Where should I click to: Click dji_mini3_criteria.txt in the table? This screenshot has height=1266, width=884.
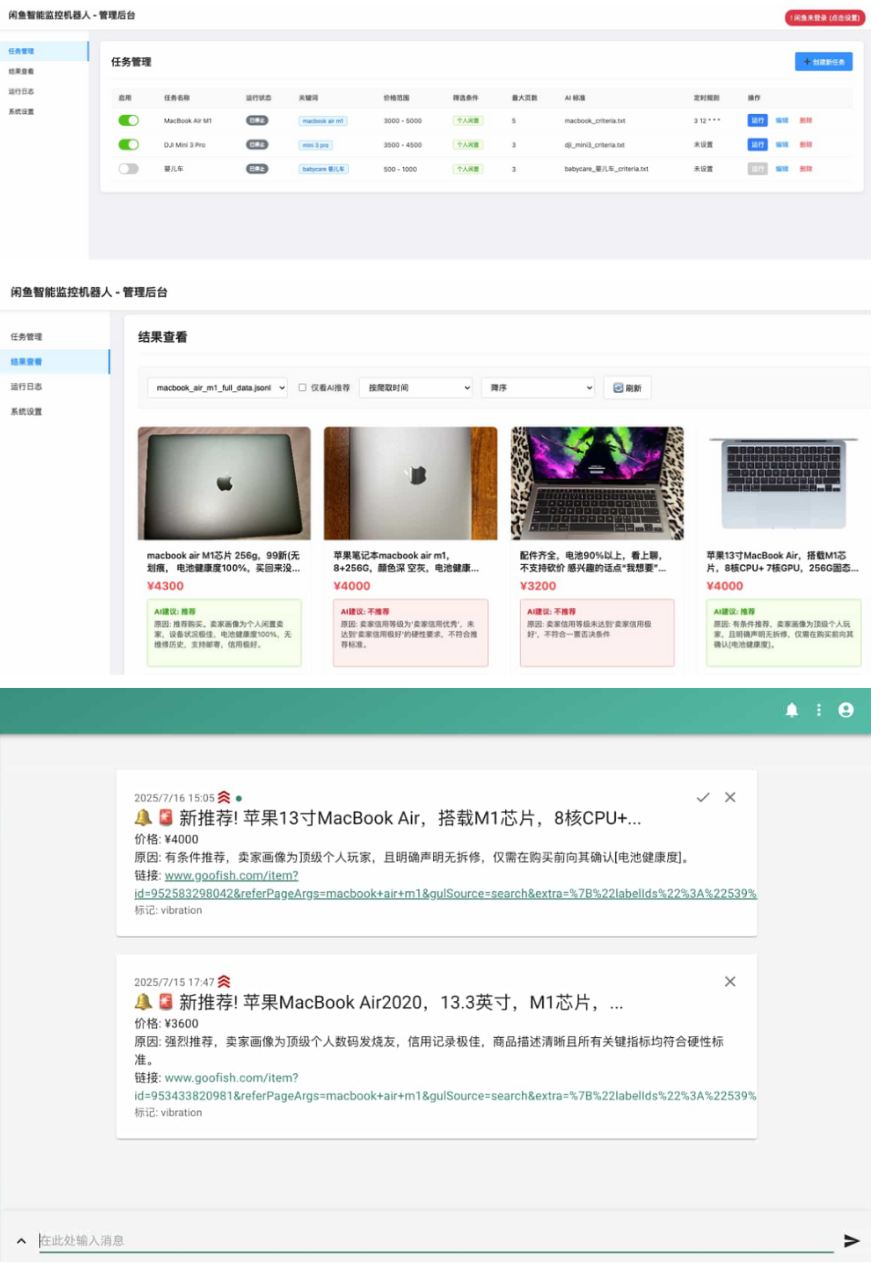[x=594, y=144]
